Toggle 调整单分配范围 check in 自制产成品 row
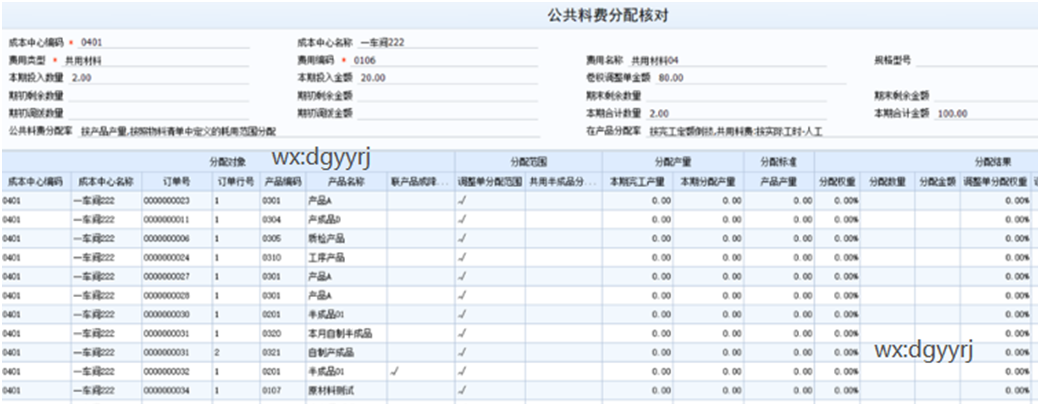Screen dimensions: 1040x406 [462, 352]
